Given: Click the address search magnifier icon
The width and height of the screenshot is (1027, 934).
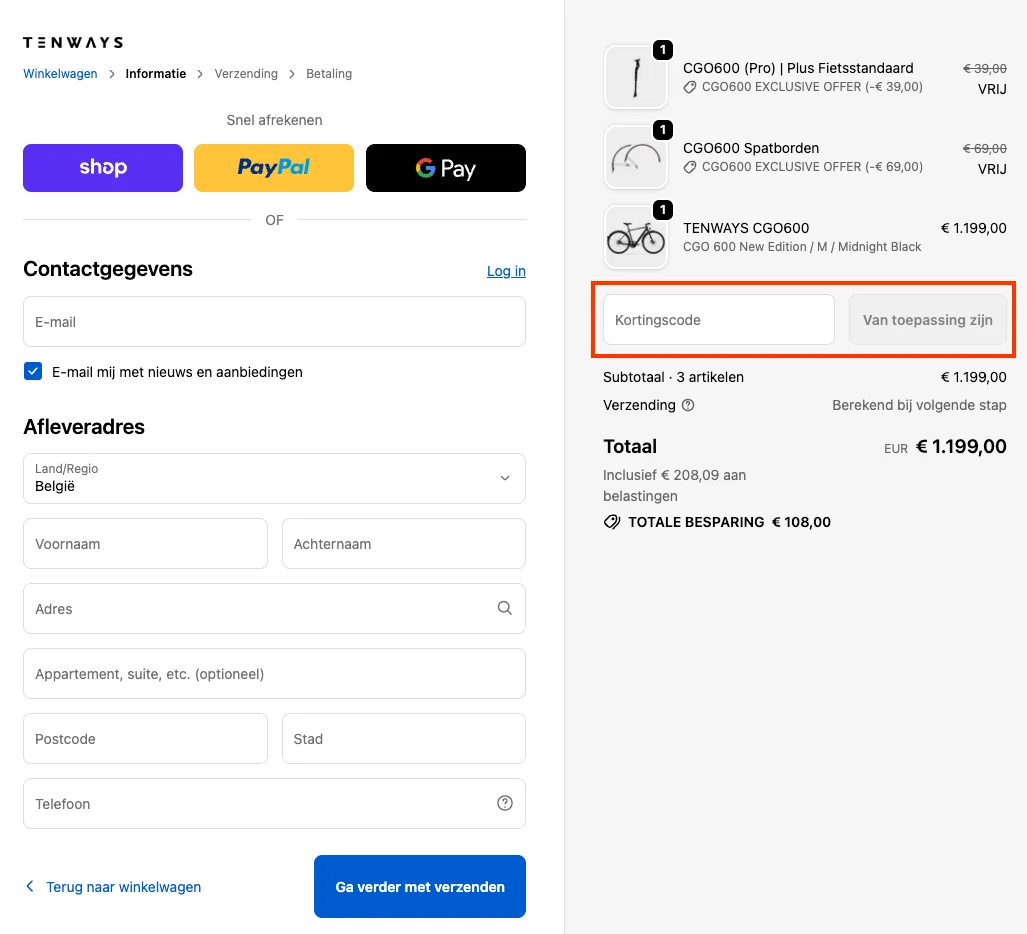Looking at the screenshot, I should click(x=505, y=608).
